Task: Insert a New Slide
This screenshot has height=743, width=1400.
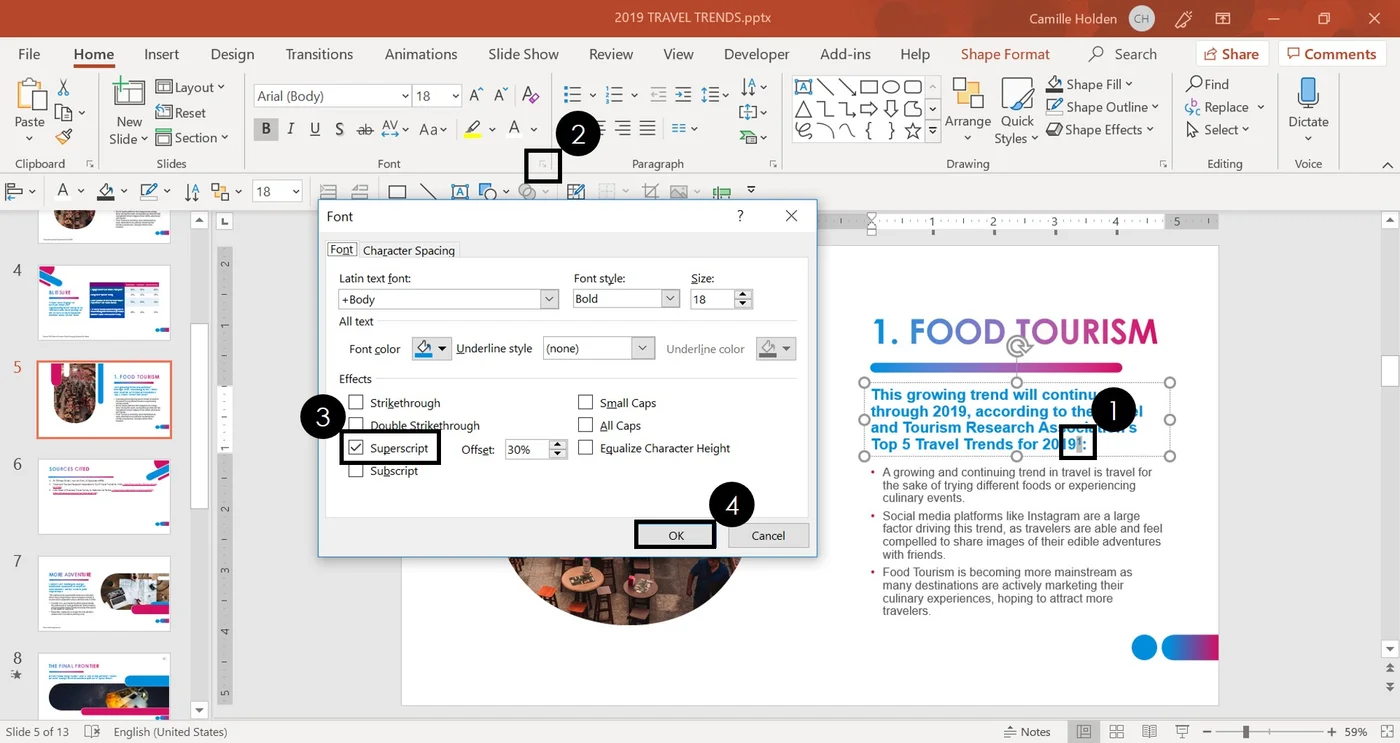Action: point(128,111)
